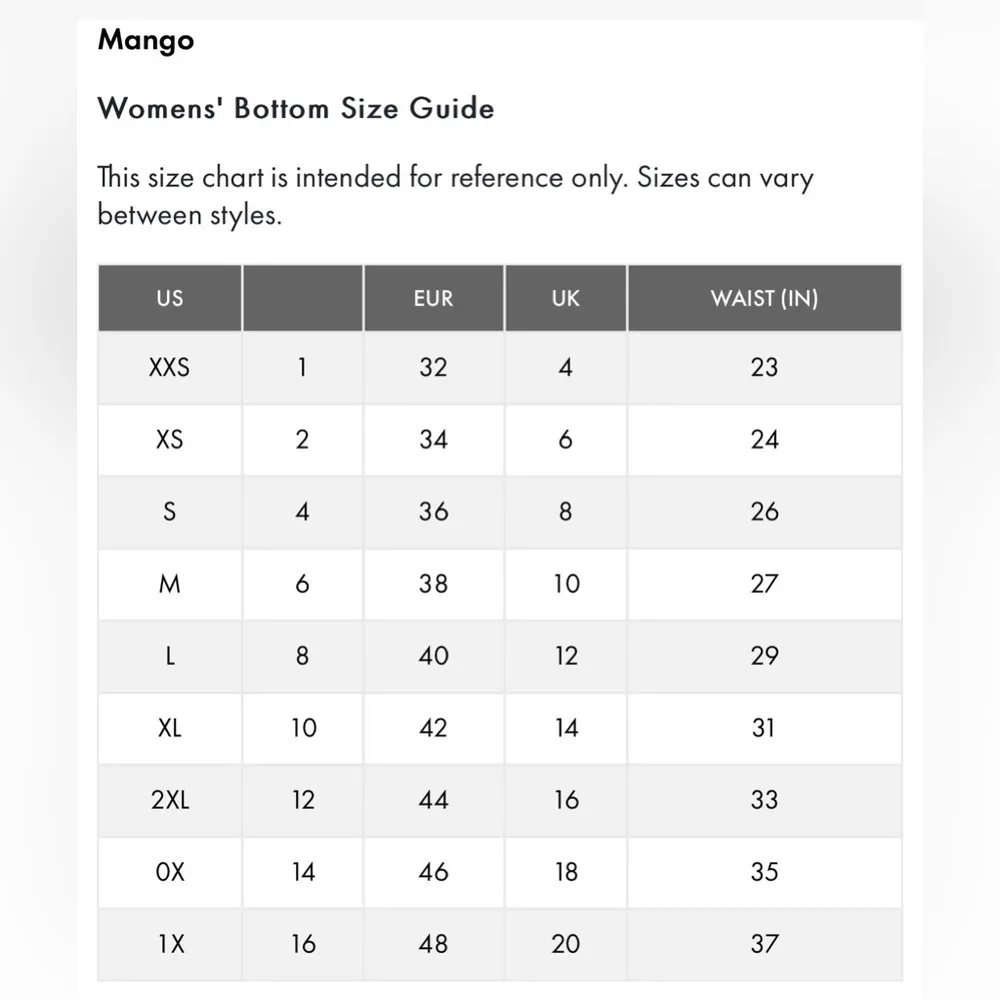Click EUR size 38 cell
This screenshot has height=1000, width=1000.
433,583
